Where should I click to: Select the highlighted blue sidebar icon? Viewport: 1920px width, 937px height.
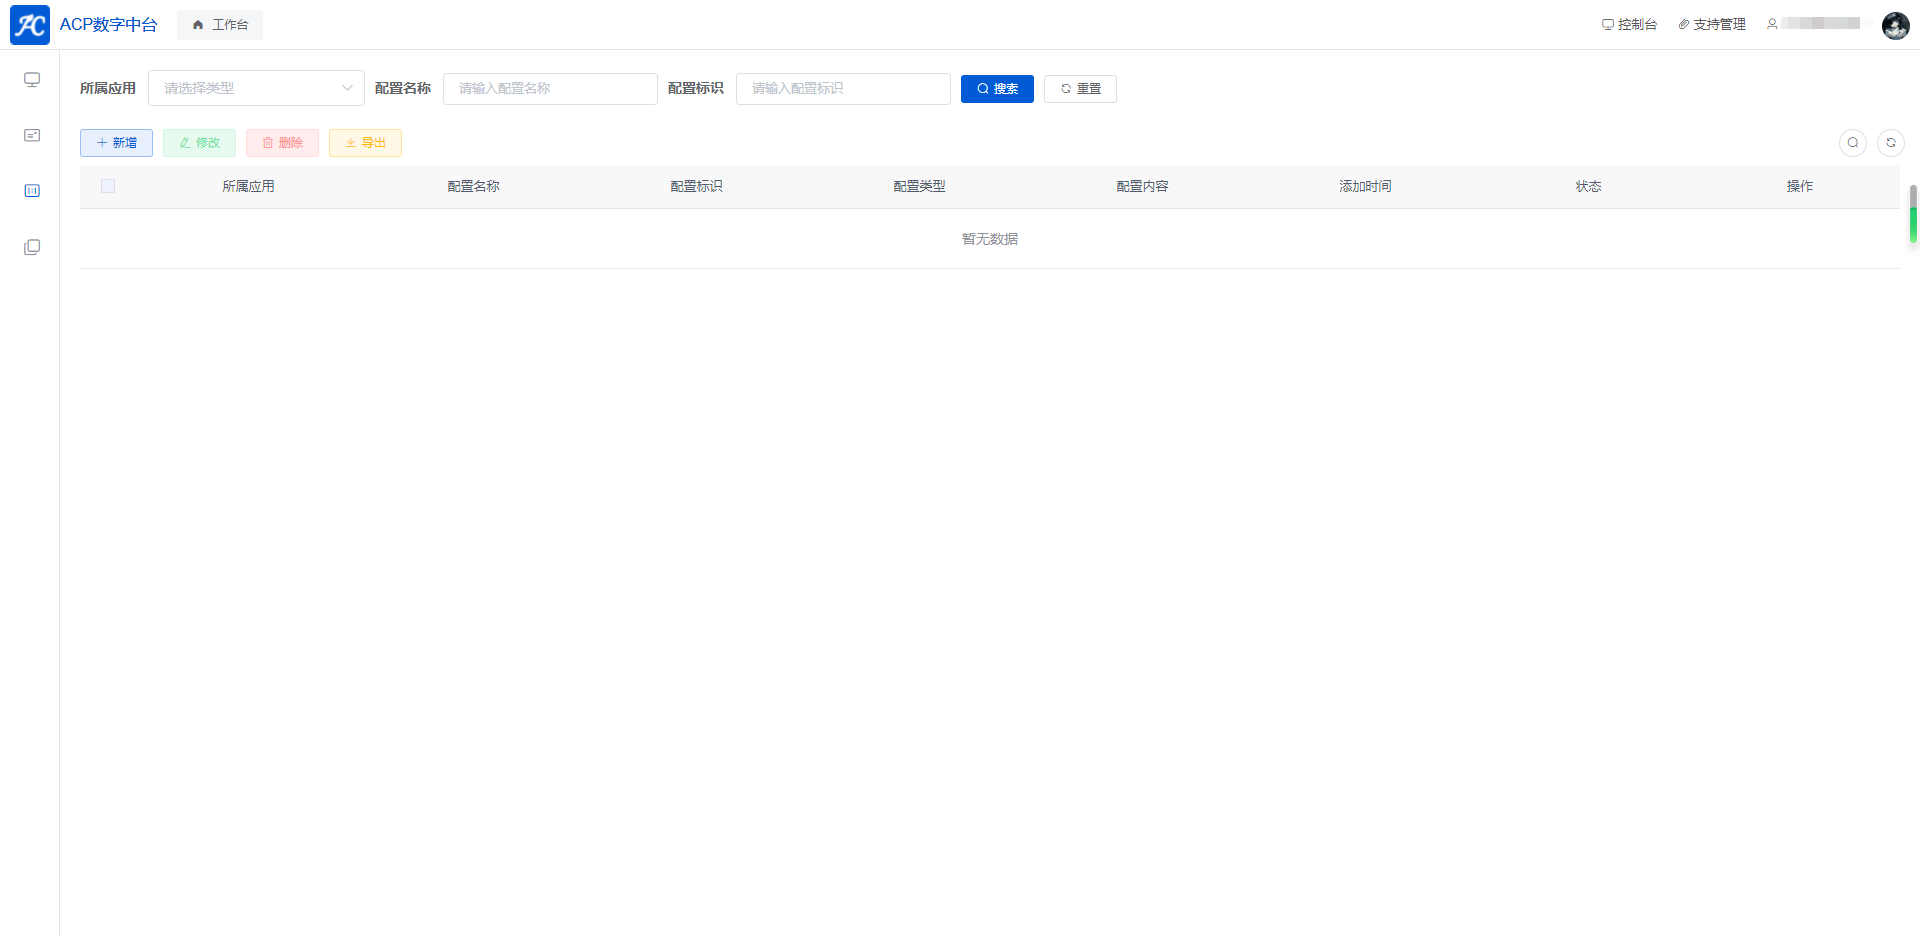[x=32, y=191]
